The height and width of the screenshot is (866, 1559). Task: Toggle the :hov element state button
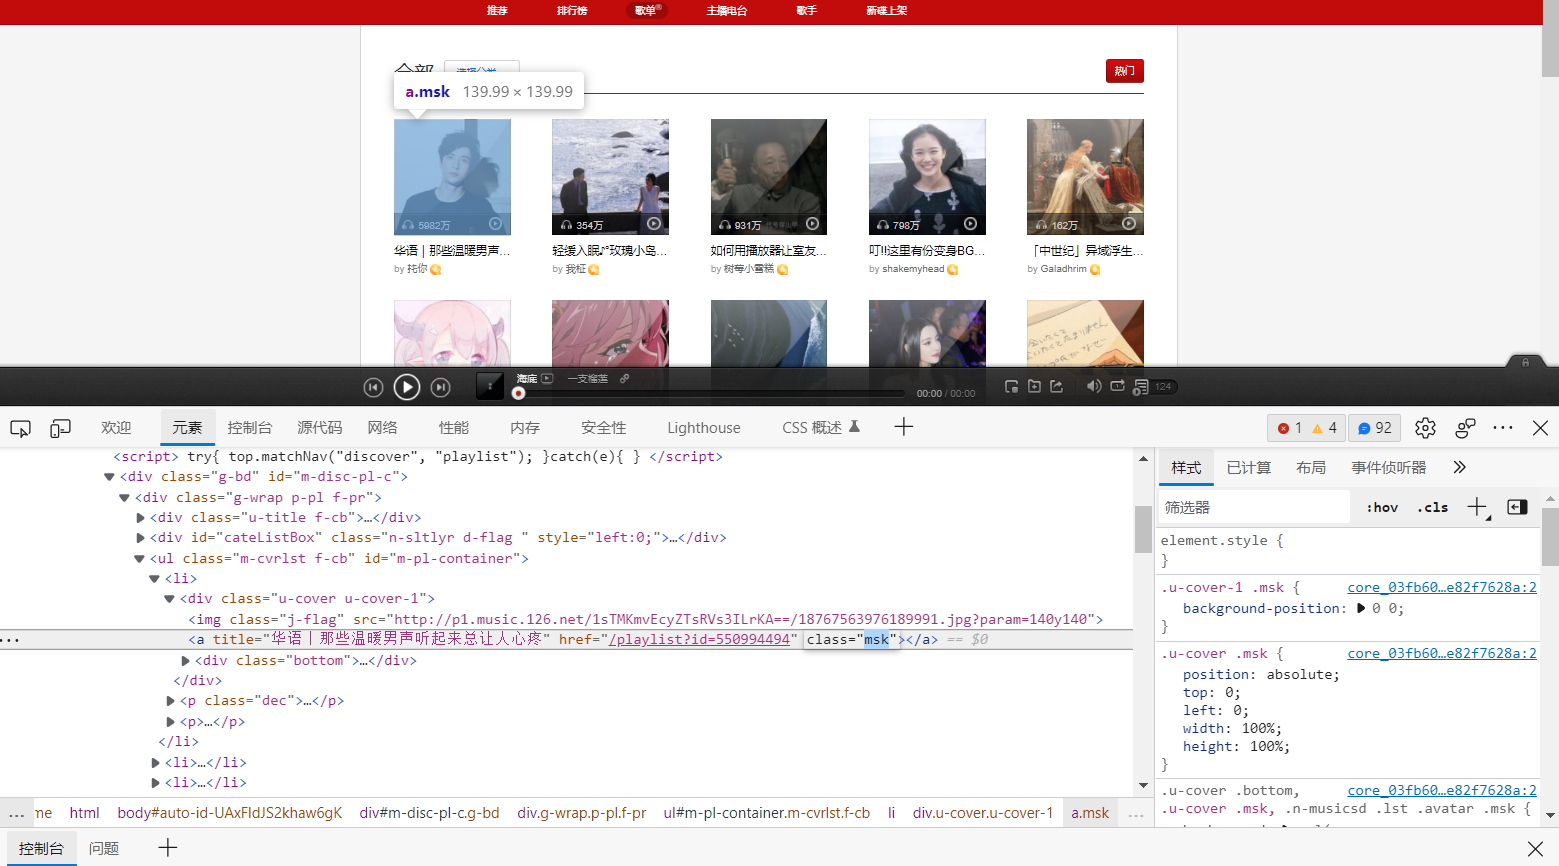click(x=1382, y=507)
